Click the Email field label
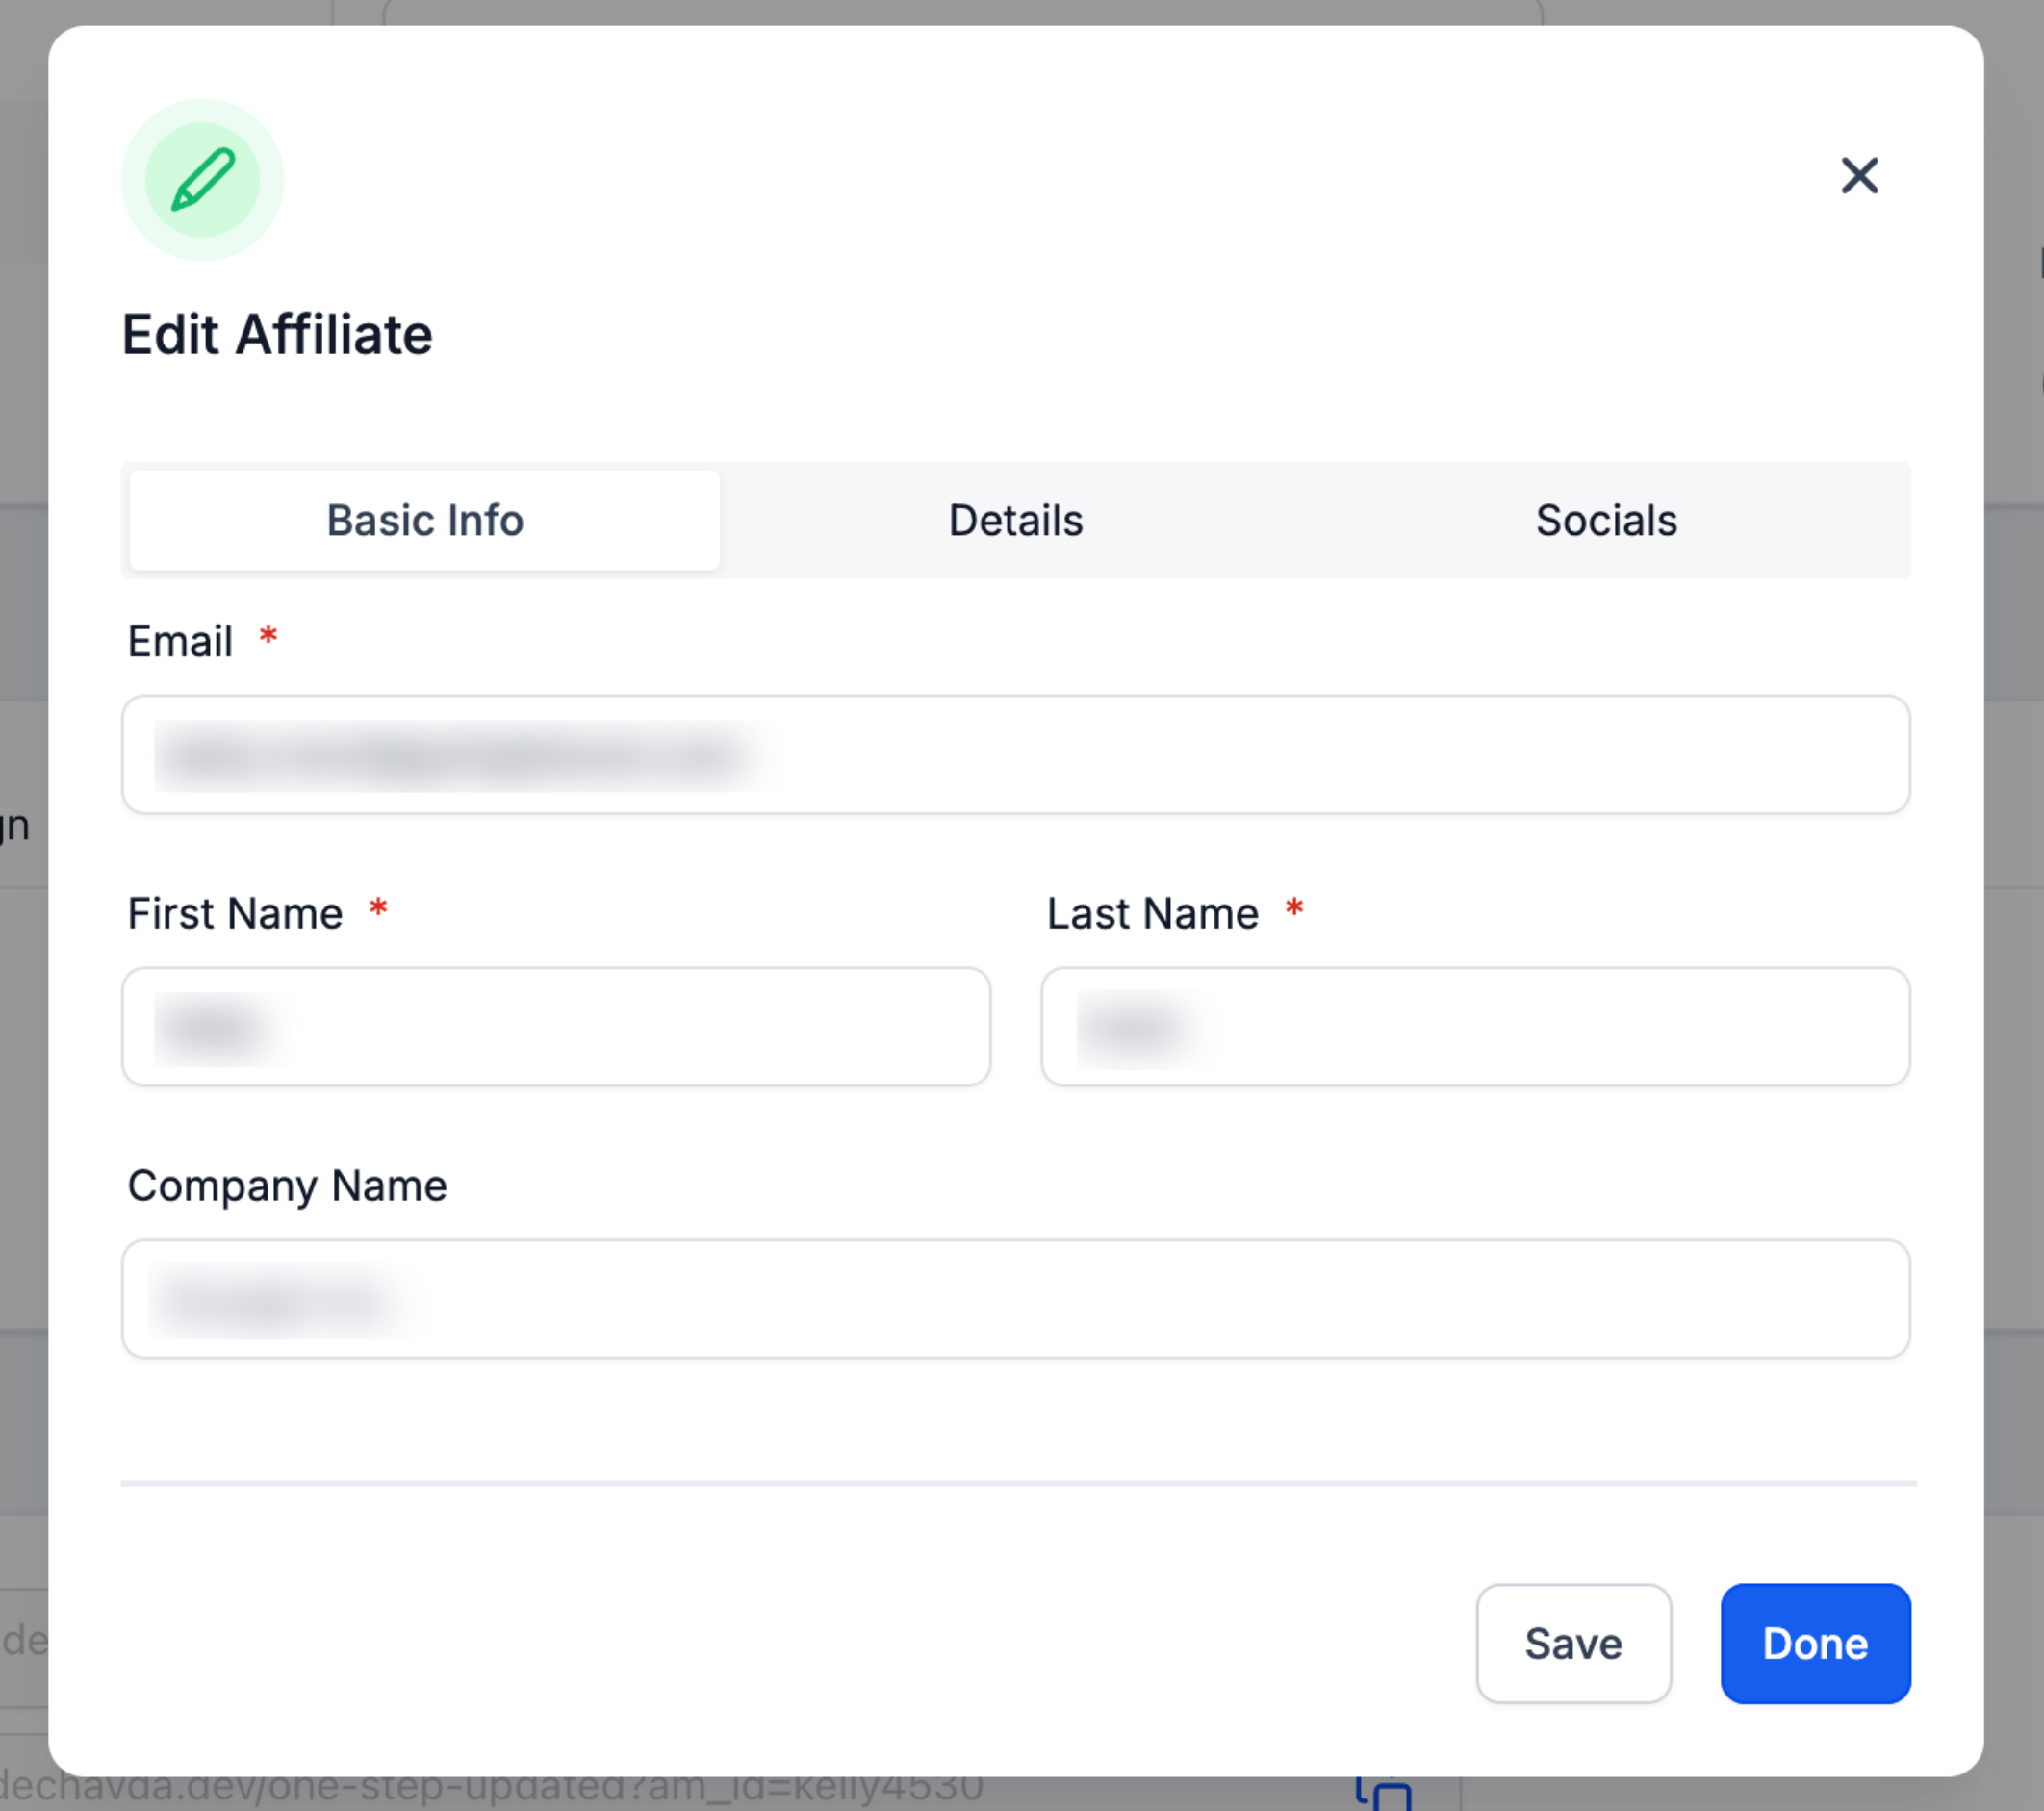 click(x=180, y=641)
